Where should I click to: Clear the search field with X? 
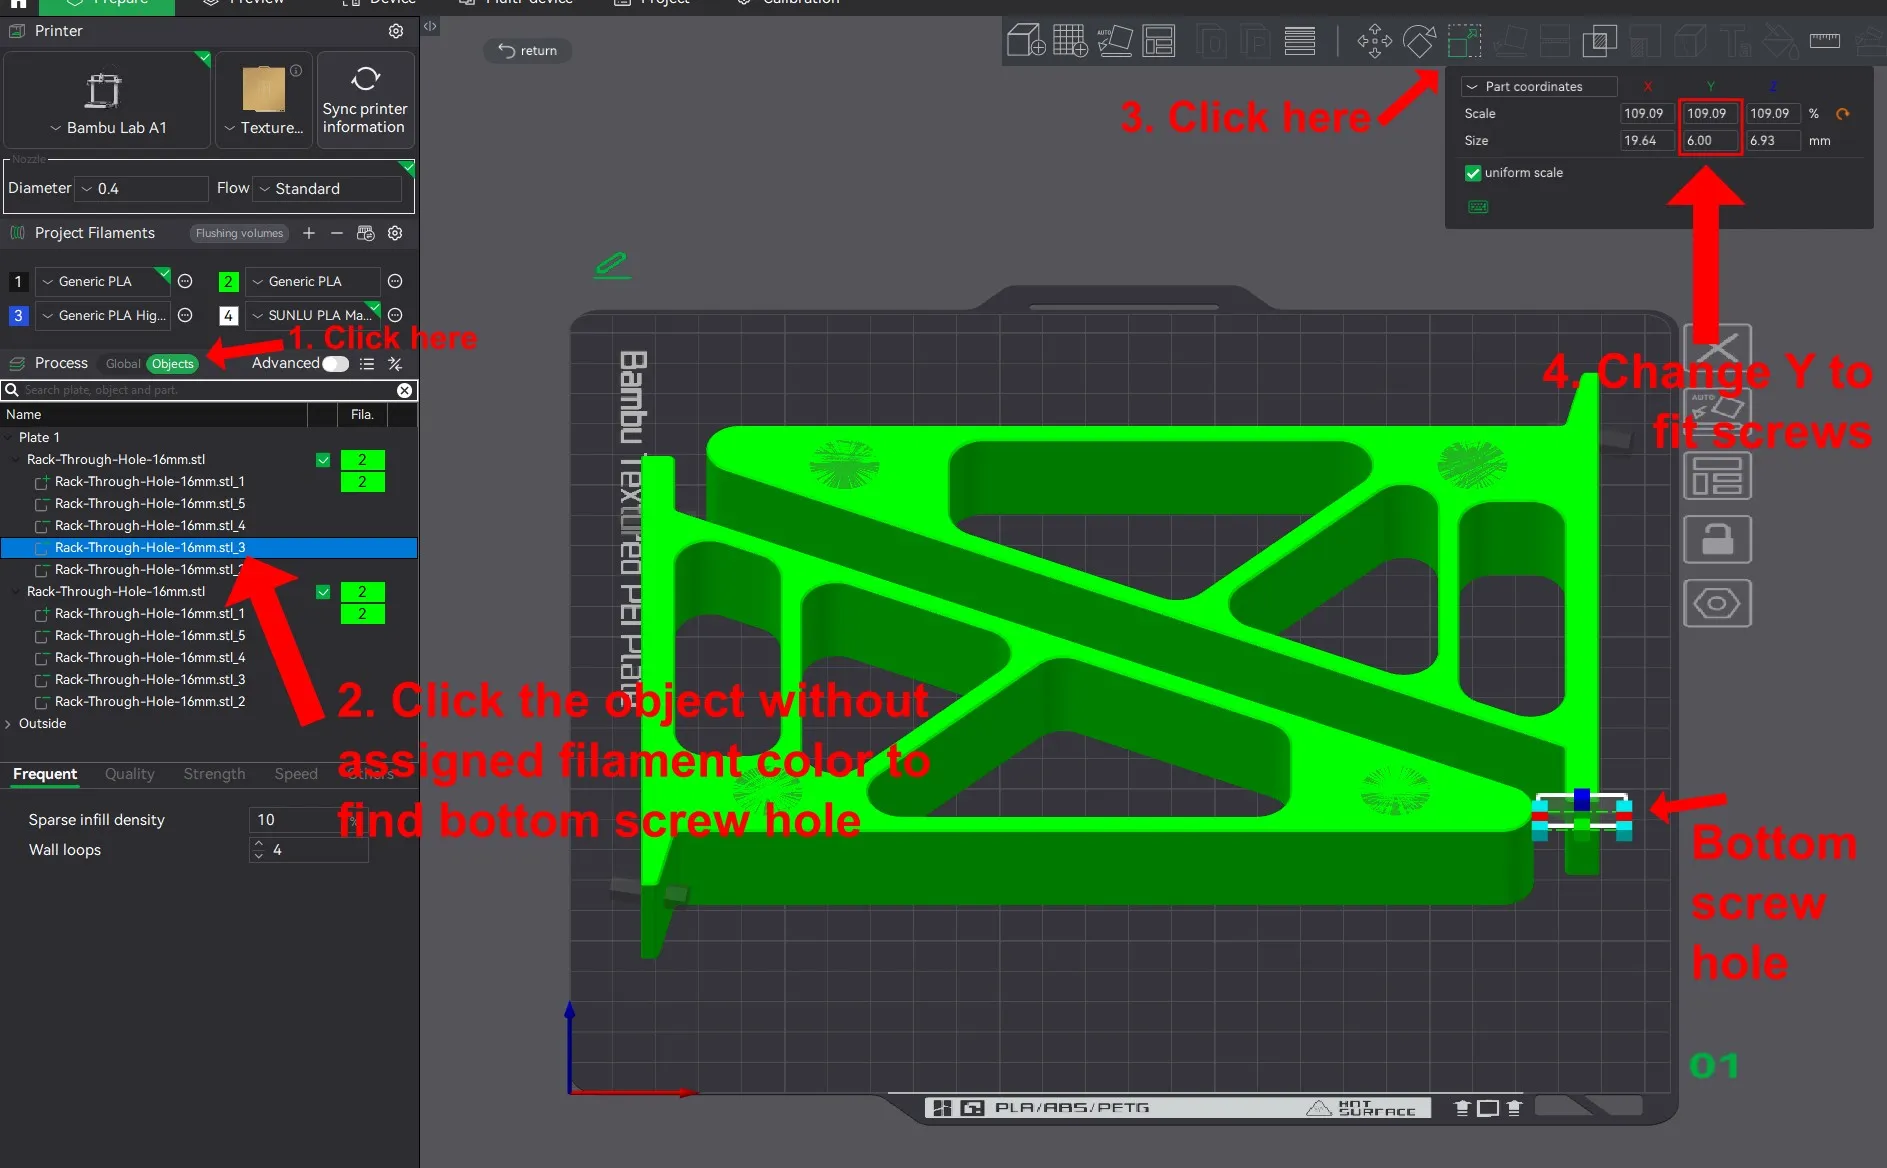coord(404,390)
